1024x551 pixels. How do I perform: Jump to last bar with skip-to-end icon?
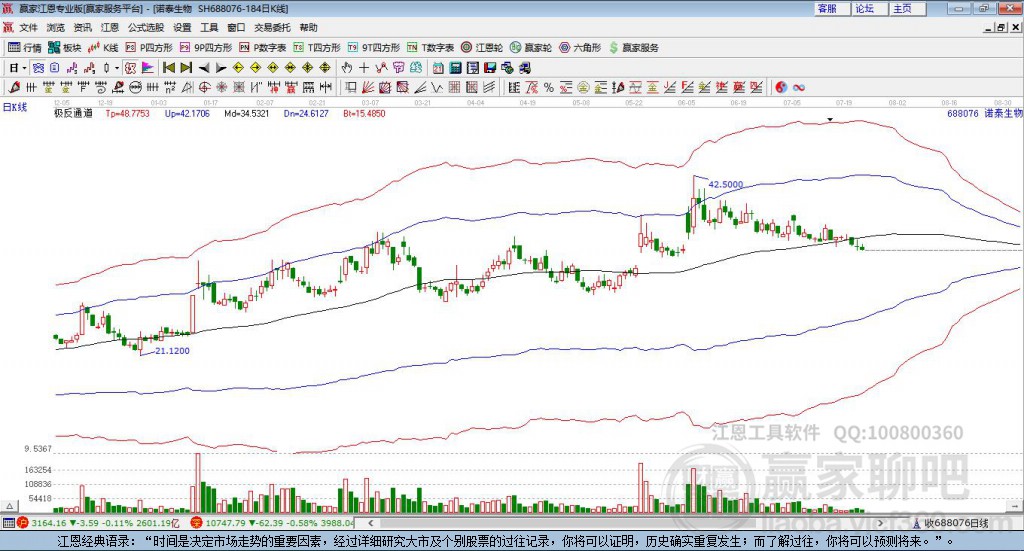tap(187, 68)
